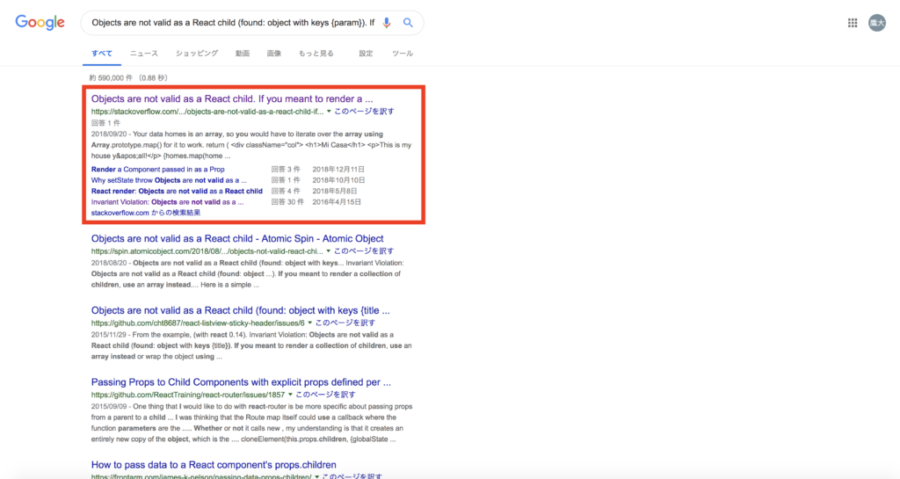
Task: Open 'Why setState throw Objects are not valid' link
Action: coord(169,180)
